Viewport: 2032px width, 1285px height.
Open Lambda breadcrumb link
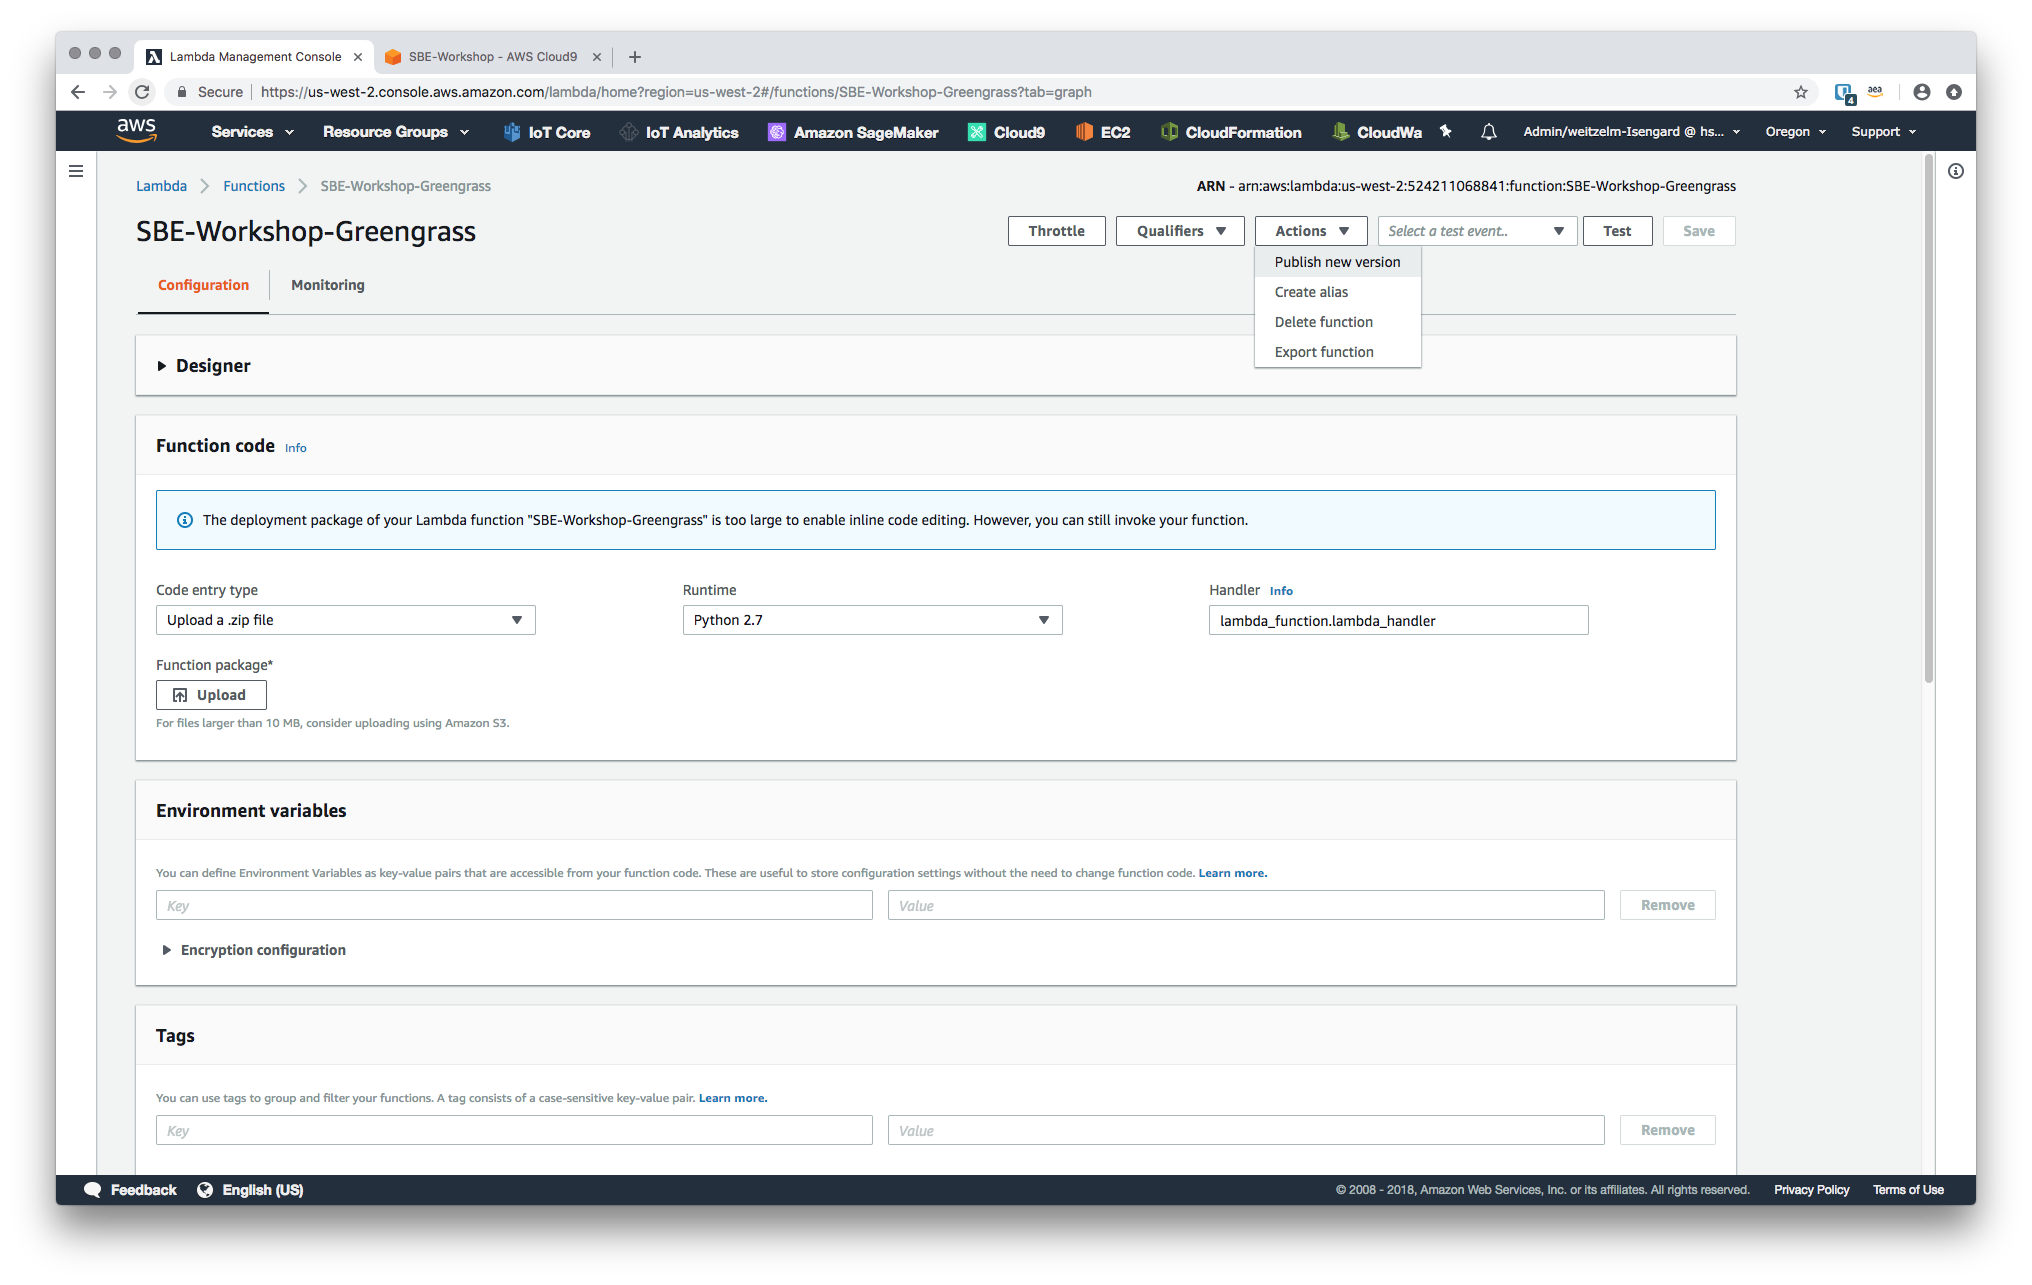[161, 186]
